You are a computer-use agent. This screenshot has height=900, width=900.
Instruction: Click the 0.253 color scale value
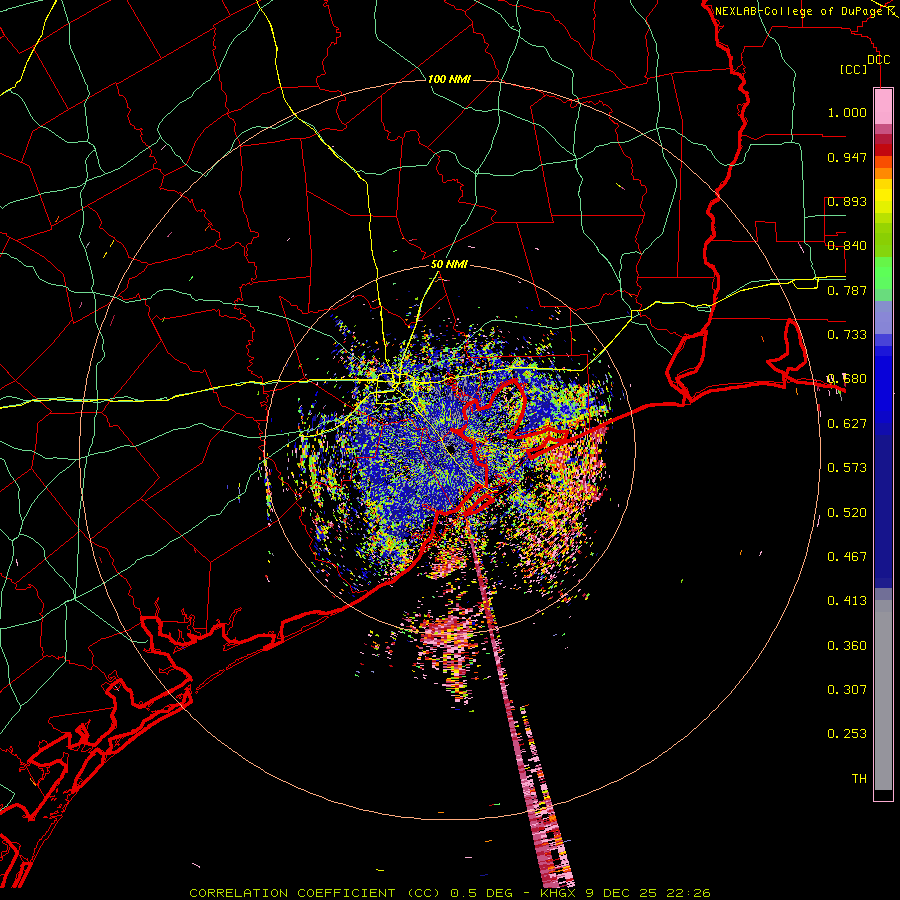[x=847, y=734]
